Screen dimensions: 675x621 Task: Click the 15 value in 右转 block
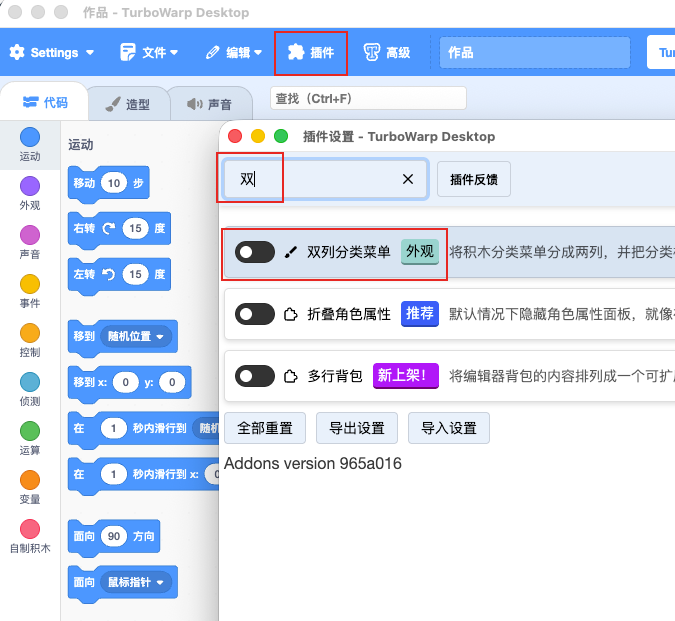point(136,229)
